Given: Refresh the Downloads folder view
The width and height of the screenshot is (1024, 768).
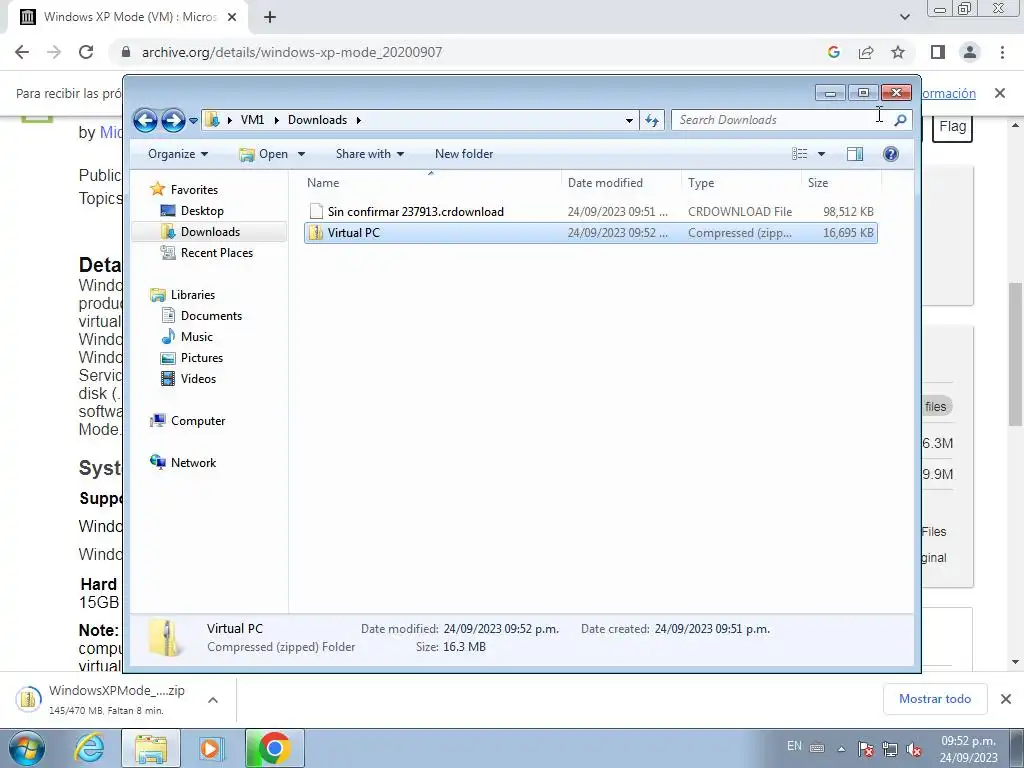Looking at the screenshot, I should coord(652,120).
